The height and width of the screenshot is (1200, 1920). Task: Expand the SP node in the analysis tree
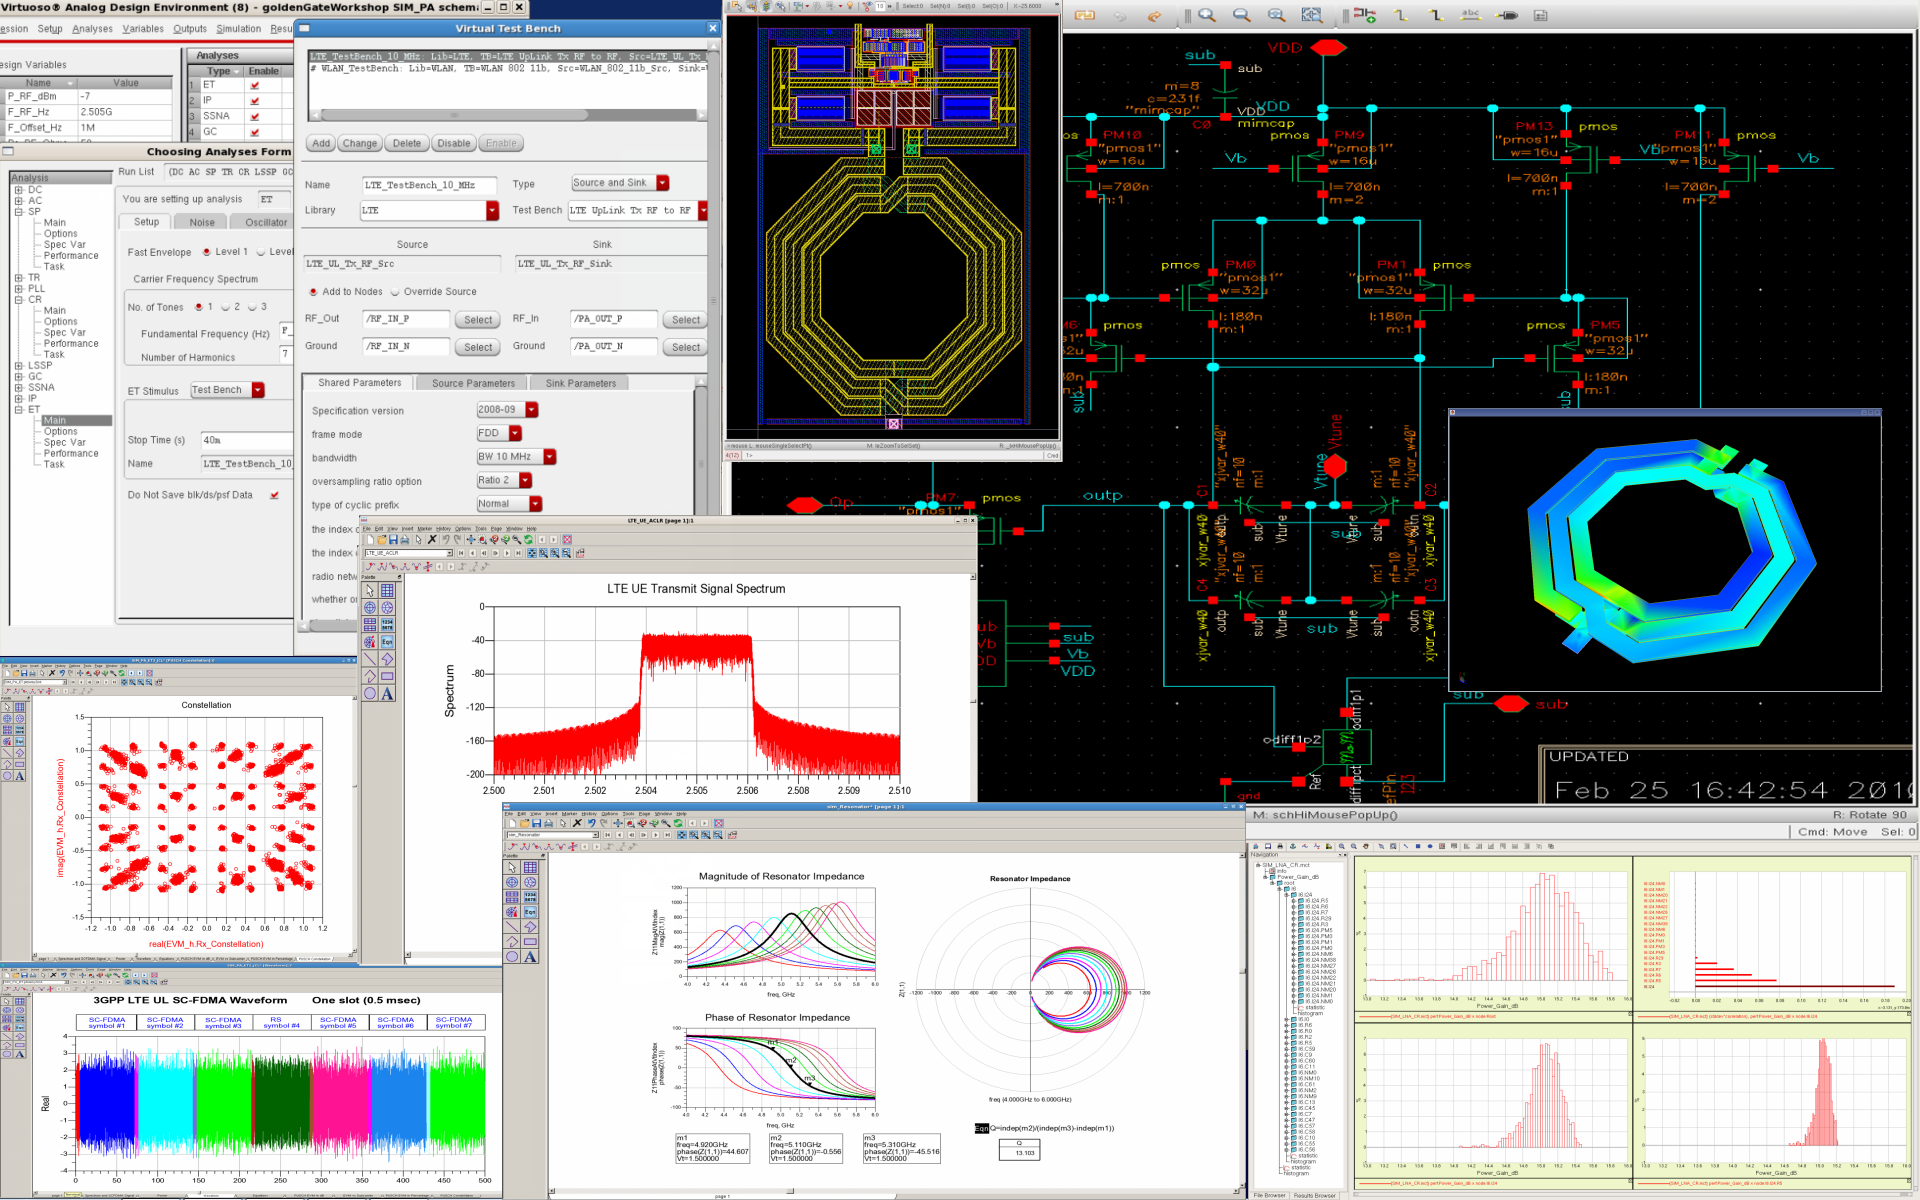[x=16, y=211]
